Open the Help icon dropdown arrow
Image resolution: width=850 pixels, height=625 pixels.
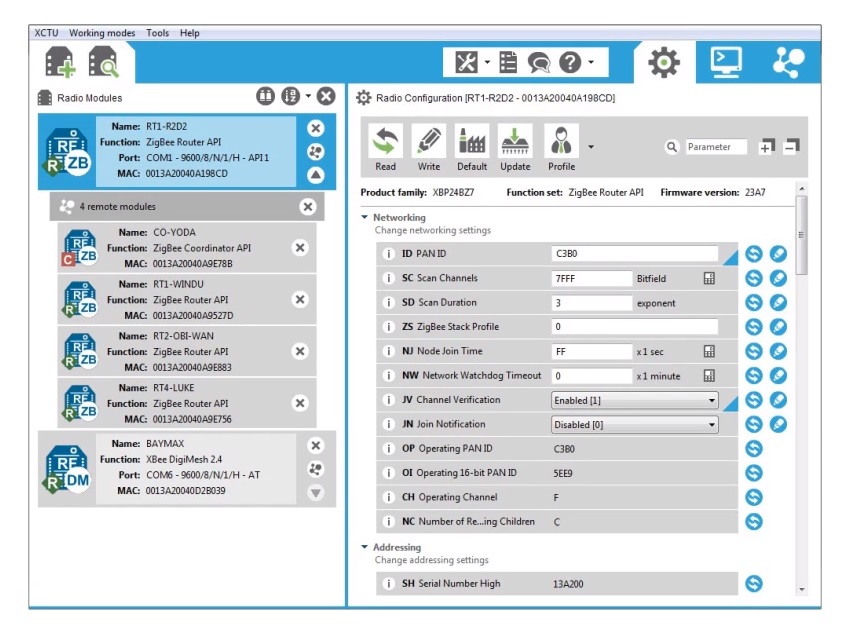click(x=590, y=62)
